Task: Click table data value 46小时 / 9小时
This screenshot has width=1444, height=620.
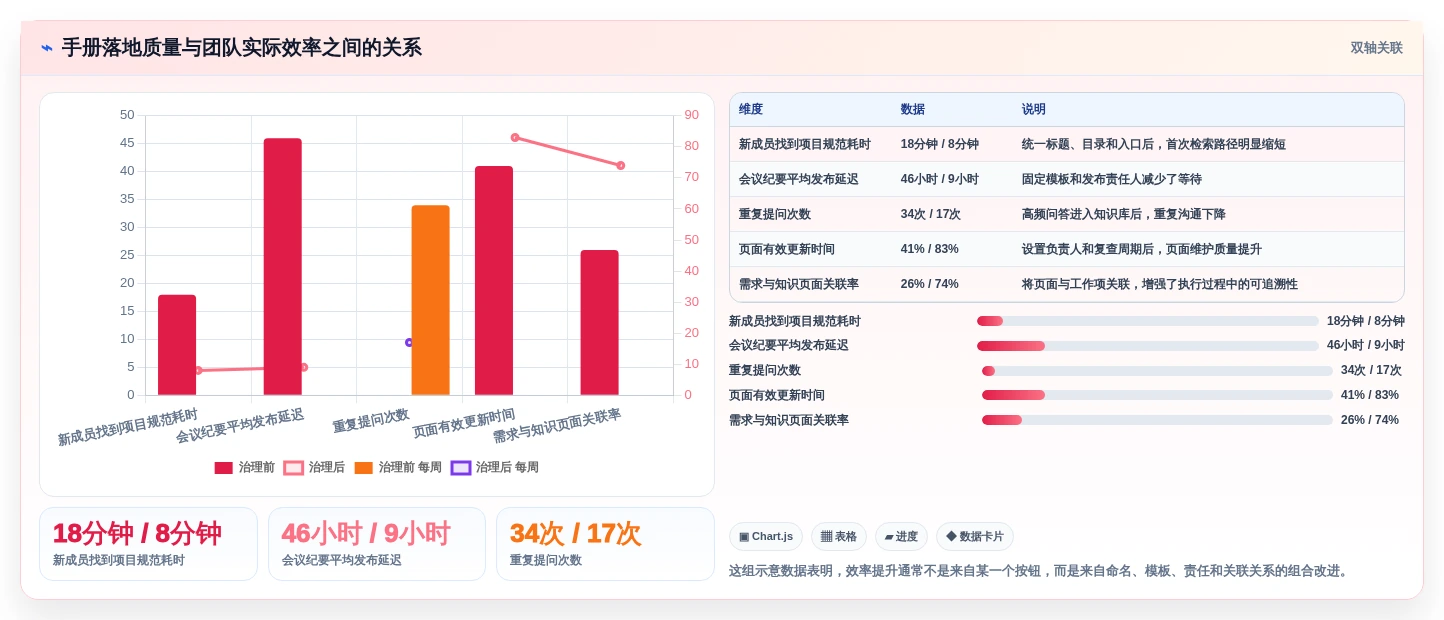Action: coord(940,180)
